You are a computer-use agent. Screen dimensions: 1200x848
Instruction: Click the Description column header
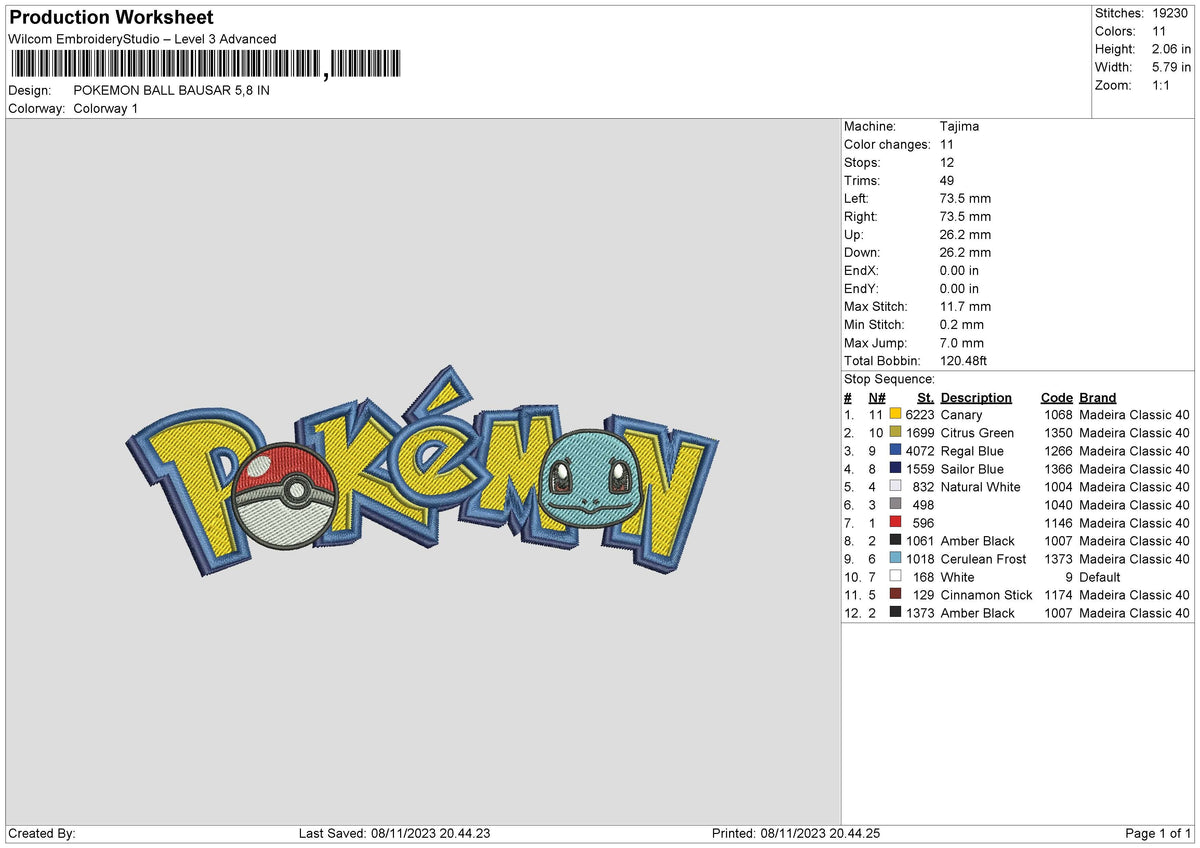click(976, 397)
